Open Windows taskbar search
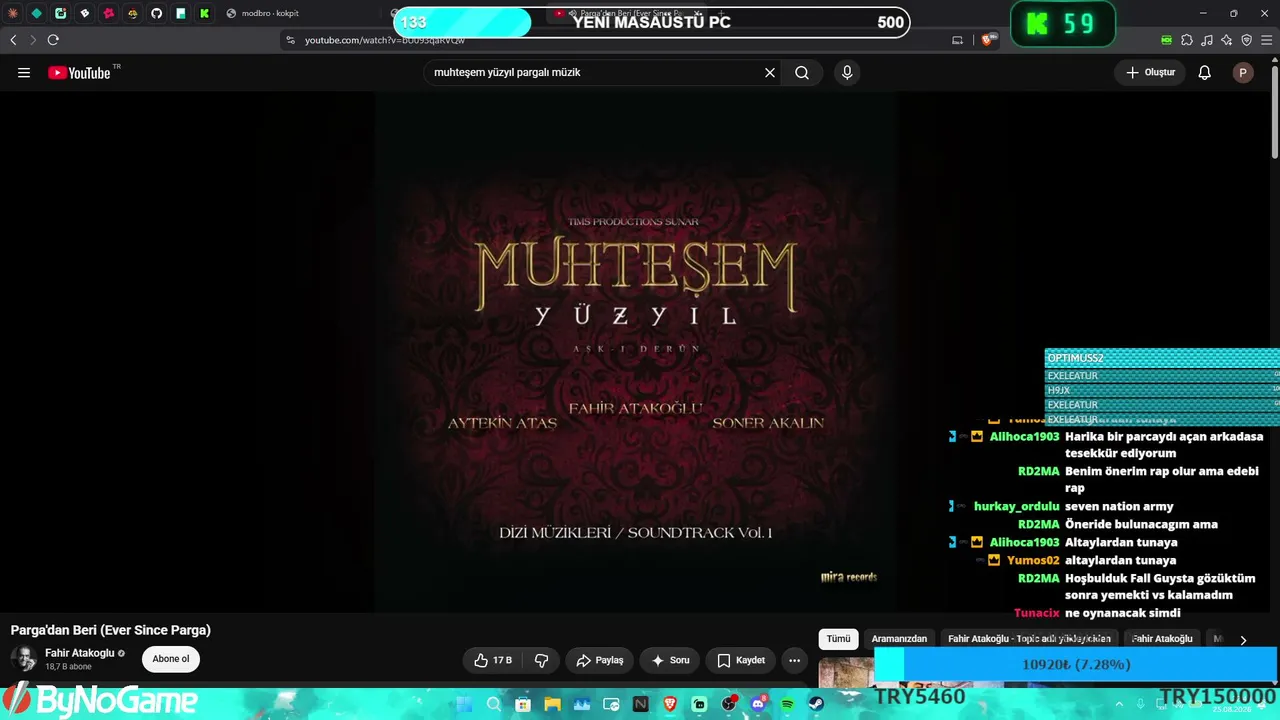1280x720 pixels. [494, 704]
